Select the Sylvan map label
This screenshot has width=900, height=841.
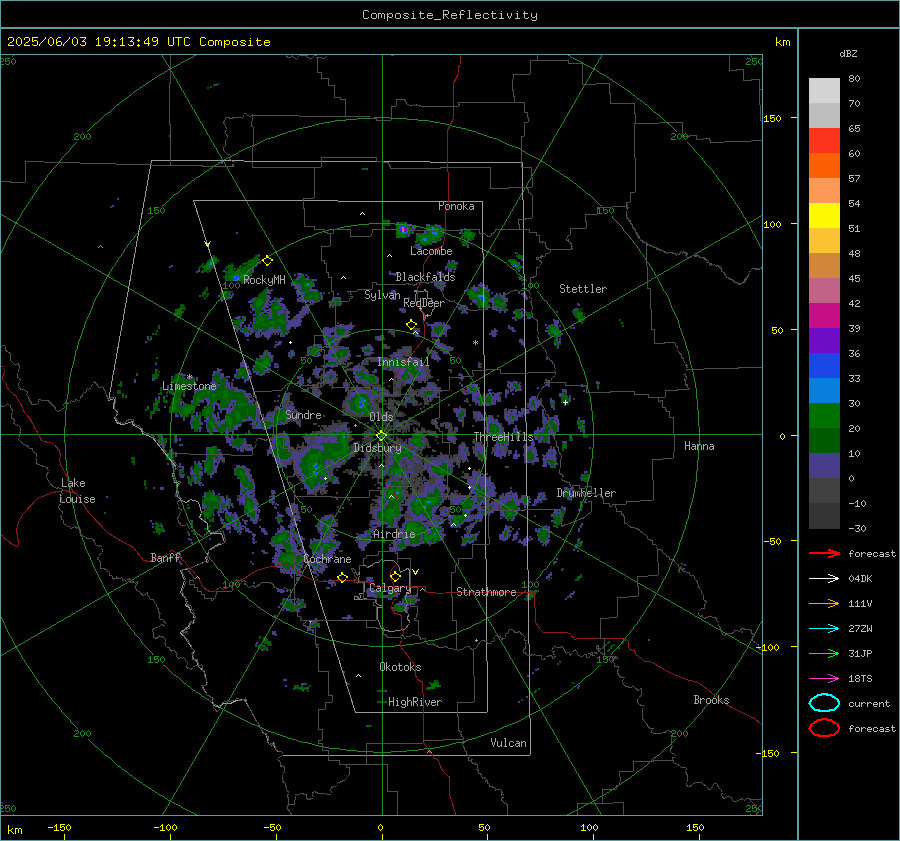382,295
